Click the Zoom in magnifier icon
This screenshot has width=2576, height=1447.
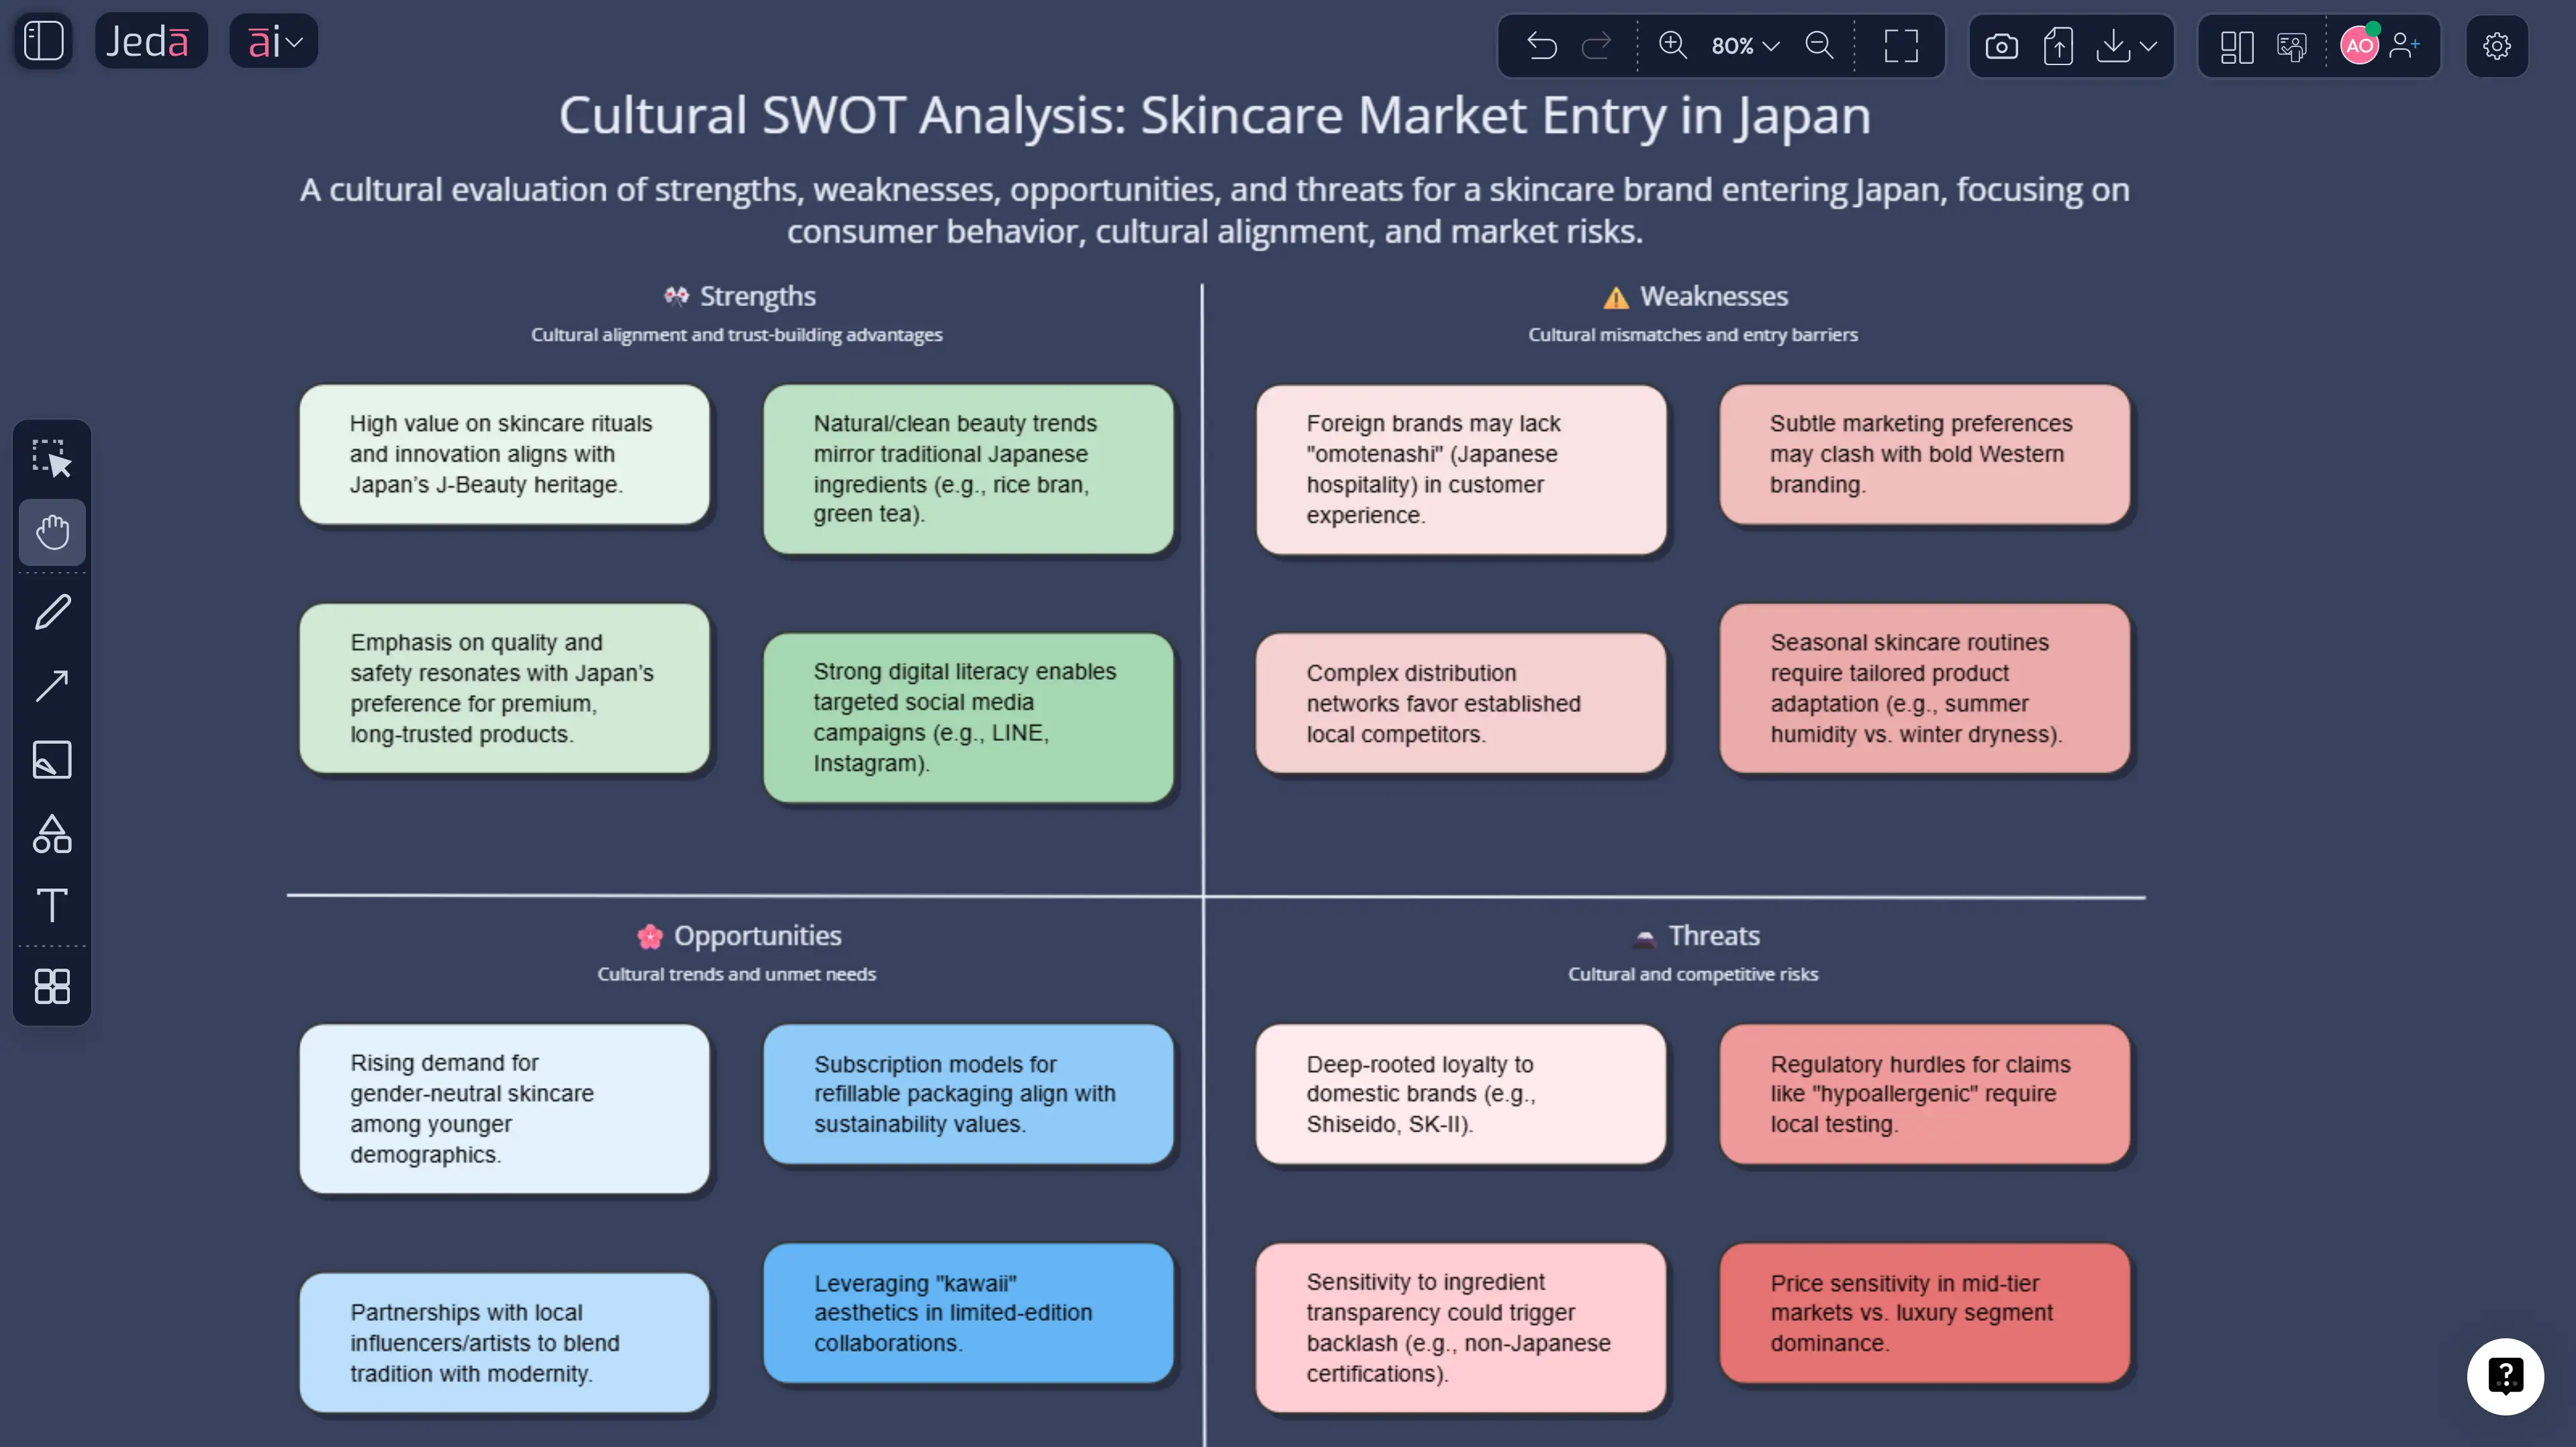click(x=1672, y=45)
